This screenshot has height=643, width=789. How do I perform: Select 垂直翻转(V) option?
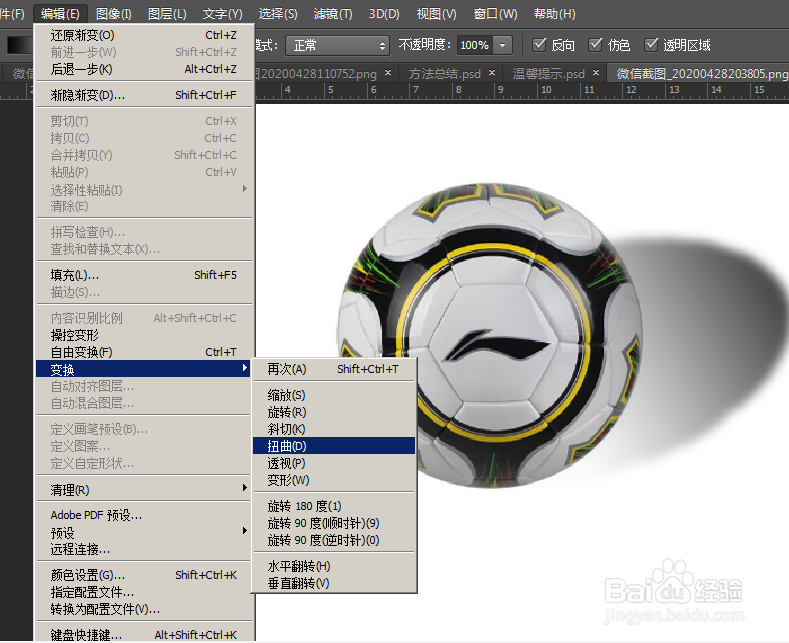click(334, 583)
